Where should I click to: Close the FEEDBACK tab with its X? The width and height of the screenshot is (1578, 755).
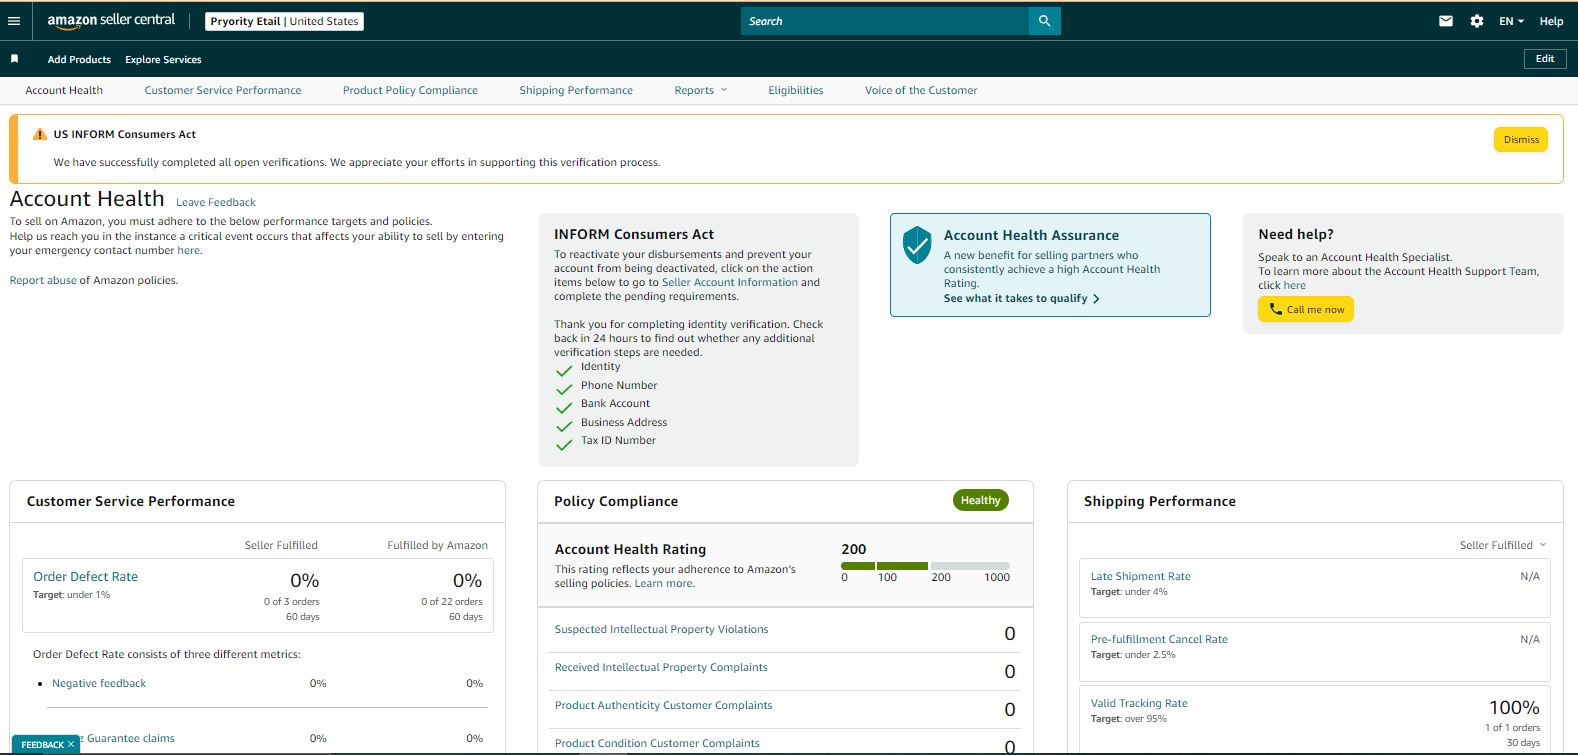pyautogui.click(x=71, y=744)
